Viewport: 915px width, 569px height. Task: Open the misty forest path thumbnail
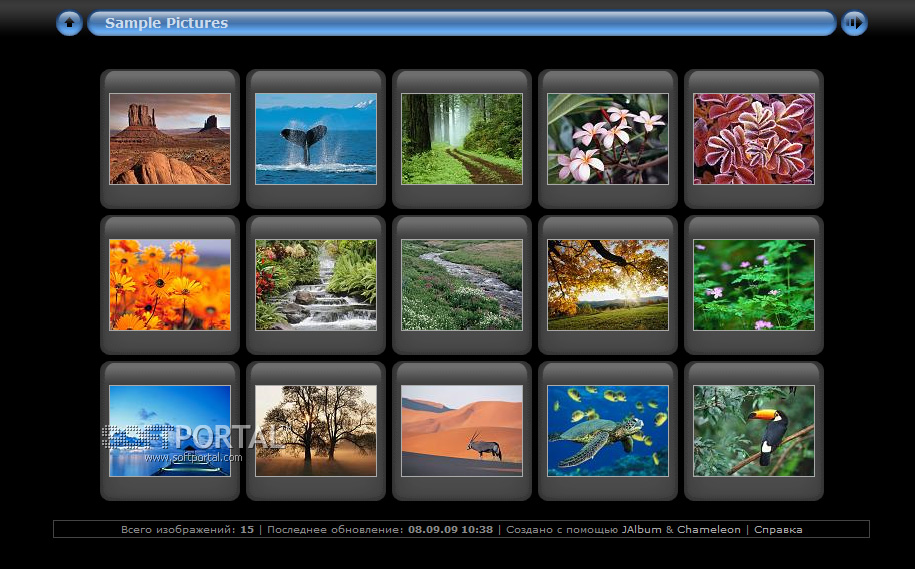tap(462, 139)
